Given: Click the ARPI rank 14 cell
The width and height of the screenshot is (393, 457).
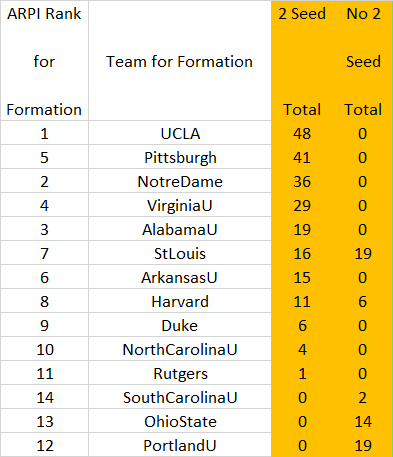Looking at the screenshot, I should coord(44,397).
